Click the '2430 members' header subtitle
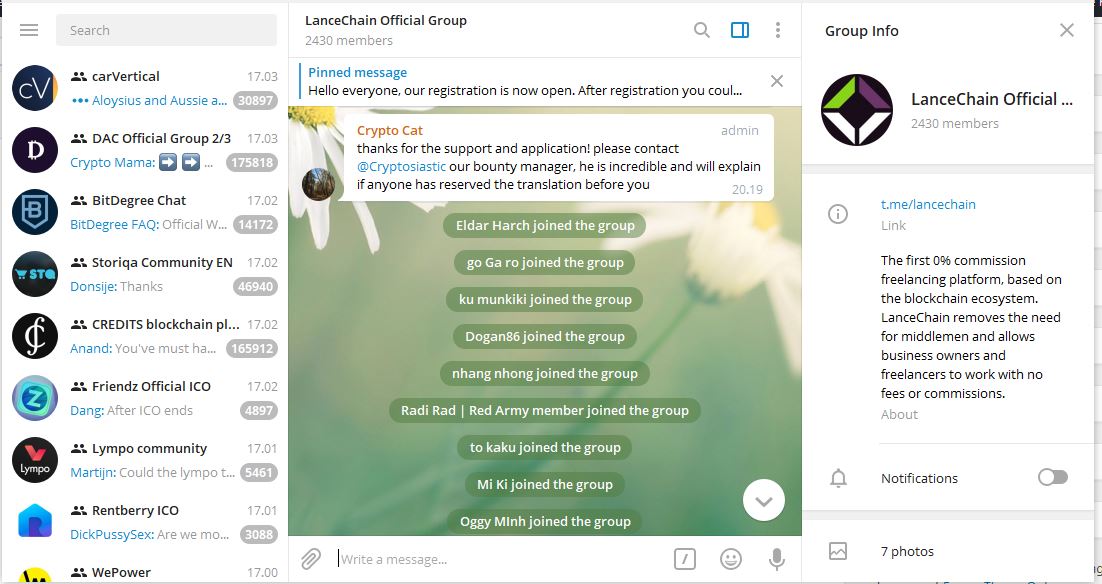The width and height of the screenshot is (1102, 584). coord(349,41)
